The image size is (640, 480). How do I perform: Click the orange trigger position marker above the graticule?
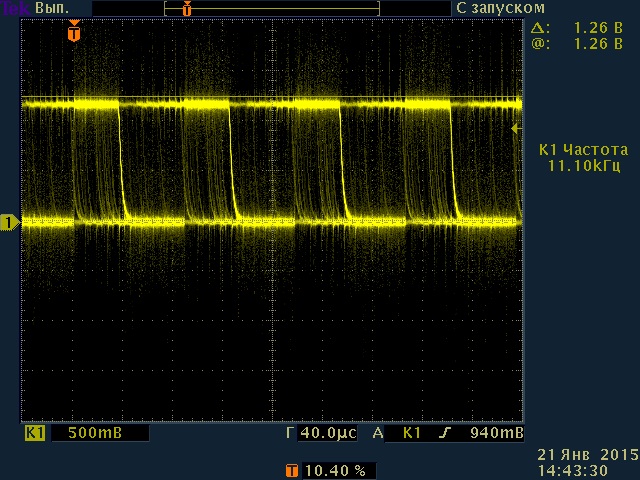pyautogui.click(x=73, y=33)
